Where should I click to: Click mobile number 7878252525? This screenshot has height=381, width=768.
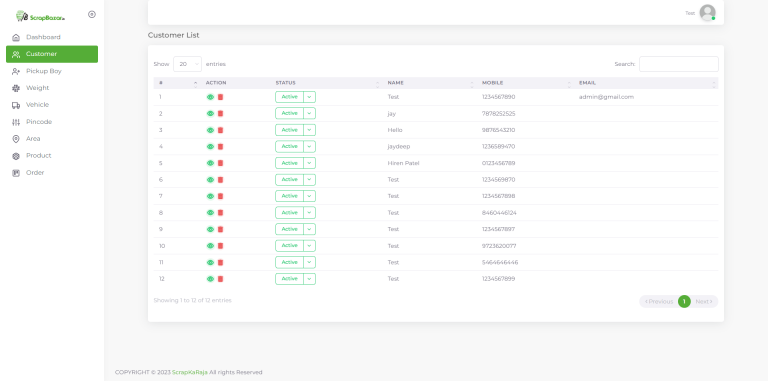point(498,114)
